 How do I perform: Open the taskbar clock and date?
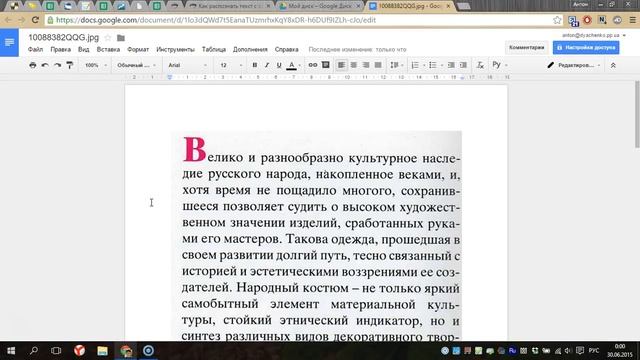(620, 351)
